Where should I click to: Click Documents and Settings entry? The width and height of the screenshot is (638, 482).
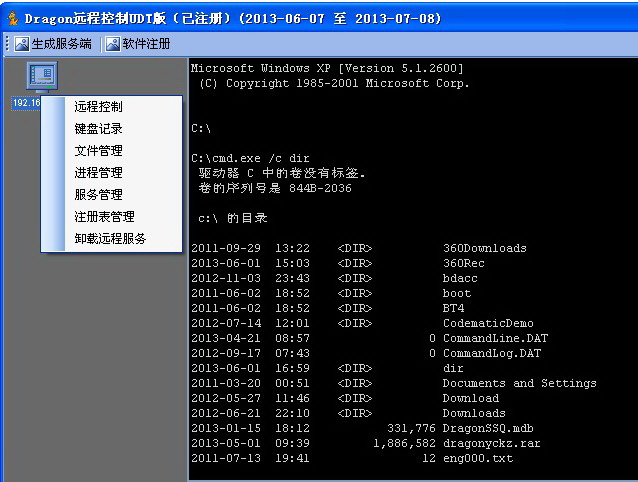click(x=520, y=384)
